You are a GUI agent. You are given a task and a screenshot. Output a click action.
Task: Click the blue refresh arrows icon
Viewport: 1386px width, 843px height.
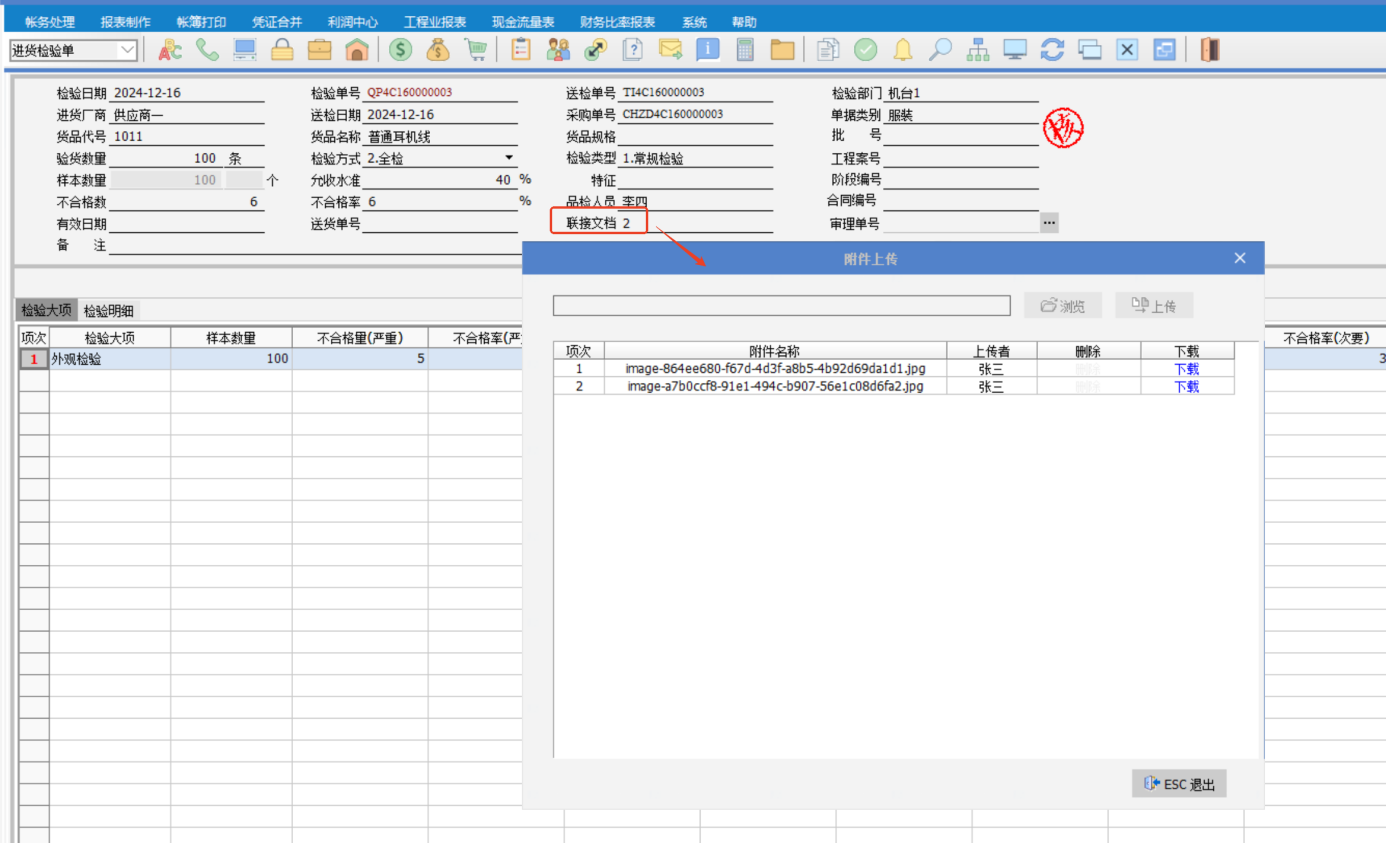1052,50
